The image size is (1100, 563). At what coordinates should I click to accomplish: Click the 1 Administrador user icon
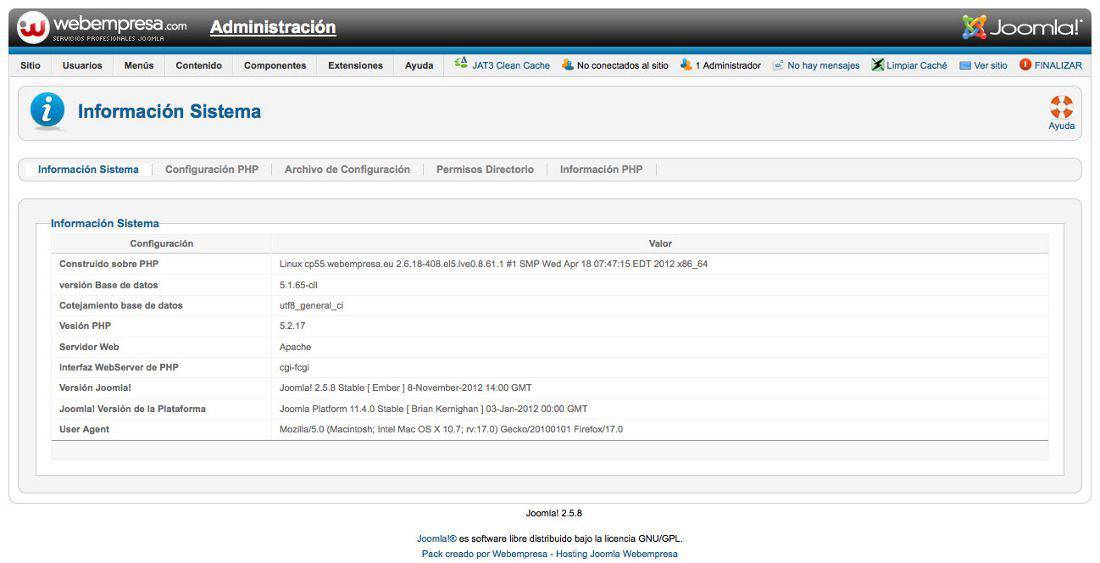click(686, 65)
